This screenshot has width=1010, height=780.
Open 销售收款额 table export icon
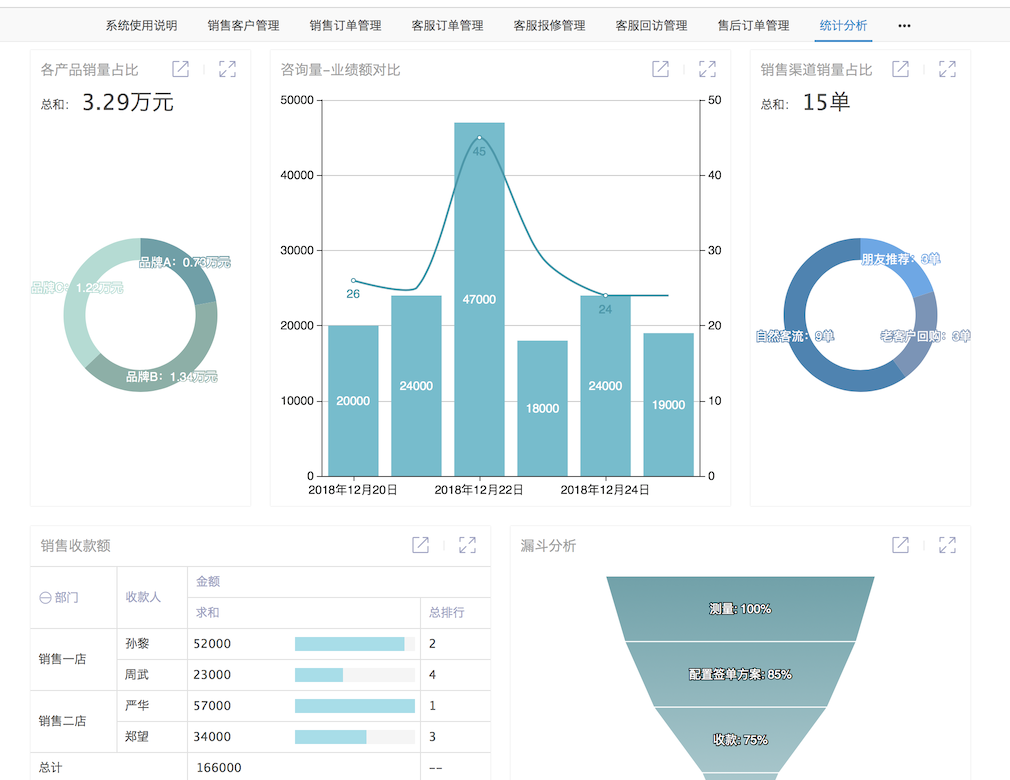[420, 545]
